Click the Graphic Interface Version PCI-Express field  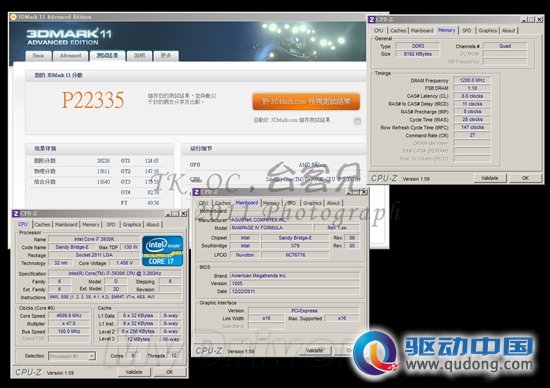[x=304, y=310]
